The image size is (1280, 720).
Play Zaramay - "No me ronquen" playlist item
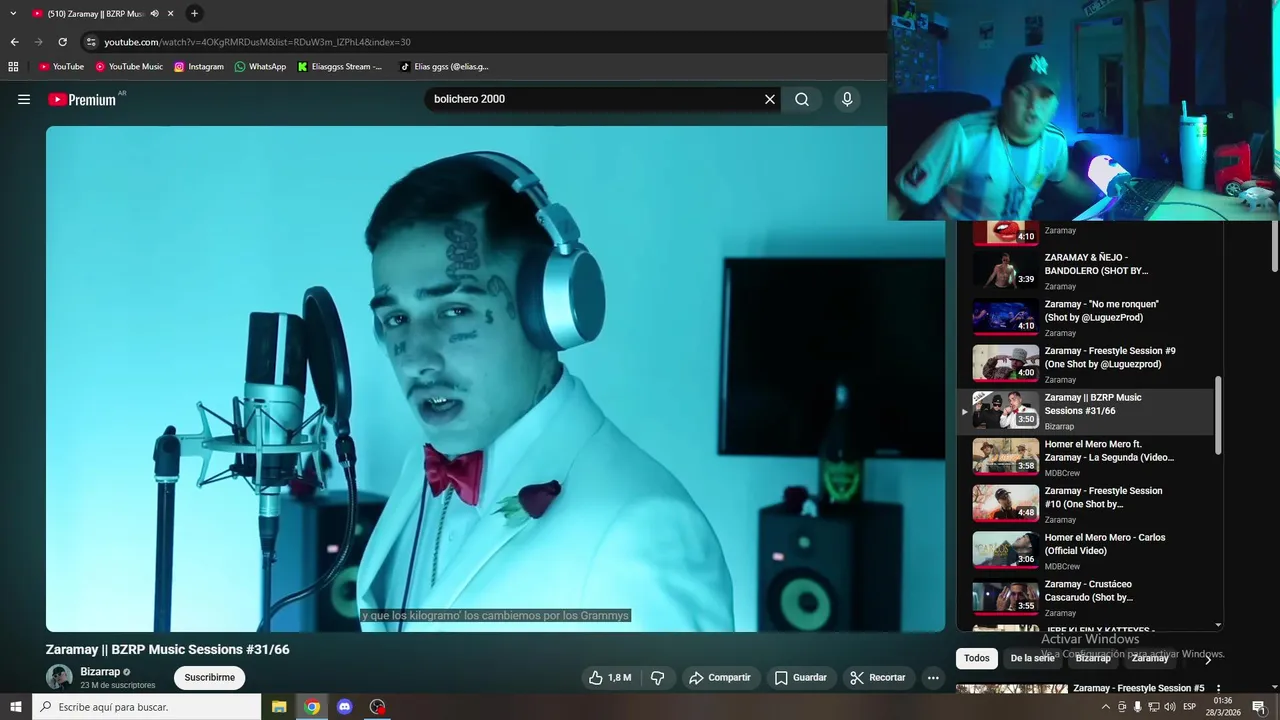[1085, 318]
